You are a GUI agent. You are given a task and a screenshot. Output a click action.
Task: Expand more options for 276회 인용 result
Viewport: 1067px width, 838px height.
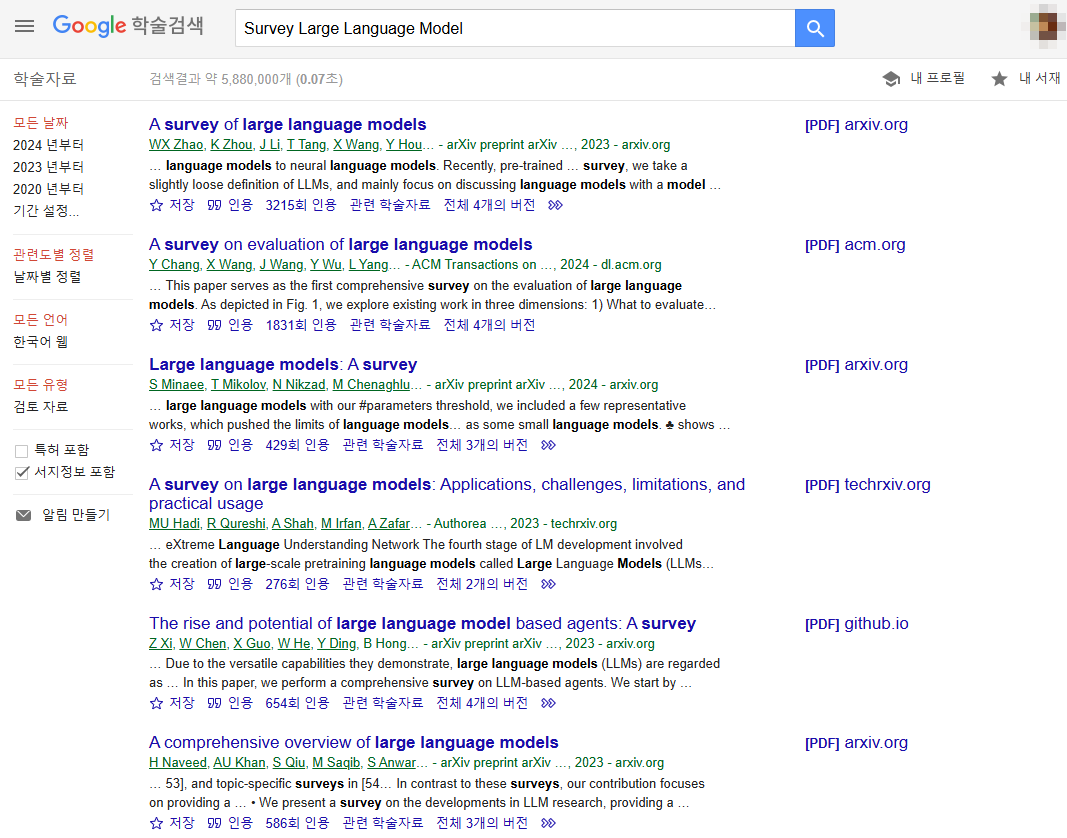(548, 584)
